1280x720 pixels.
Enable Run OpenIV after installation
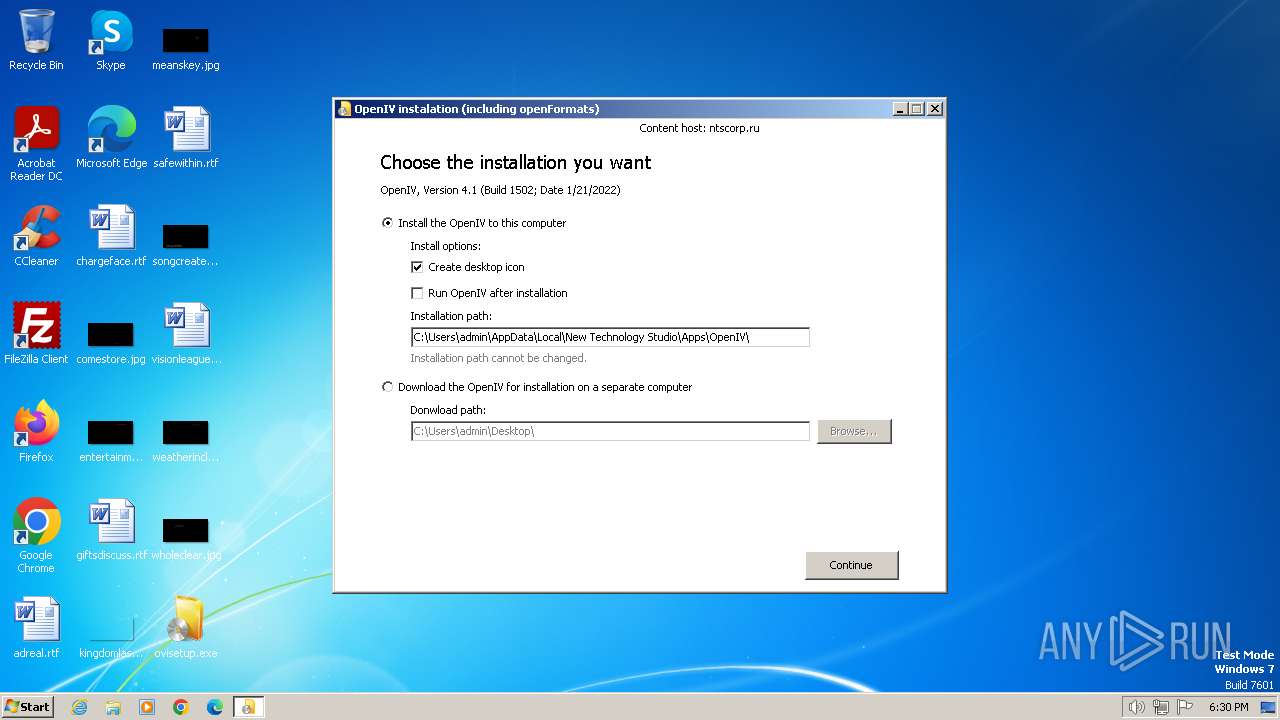(x=489, y=293)
